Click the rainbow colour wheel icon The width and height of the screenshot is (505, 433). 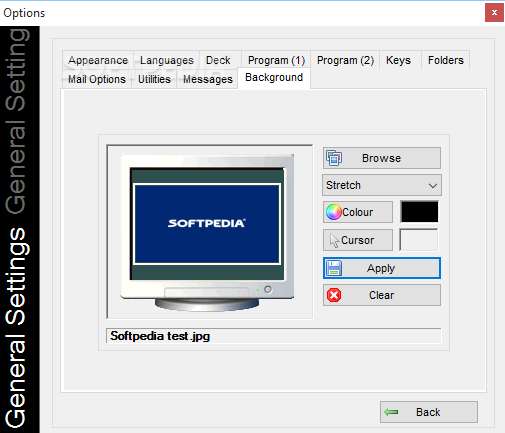tap(334, 212)
